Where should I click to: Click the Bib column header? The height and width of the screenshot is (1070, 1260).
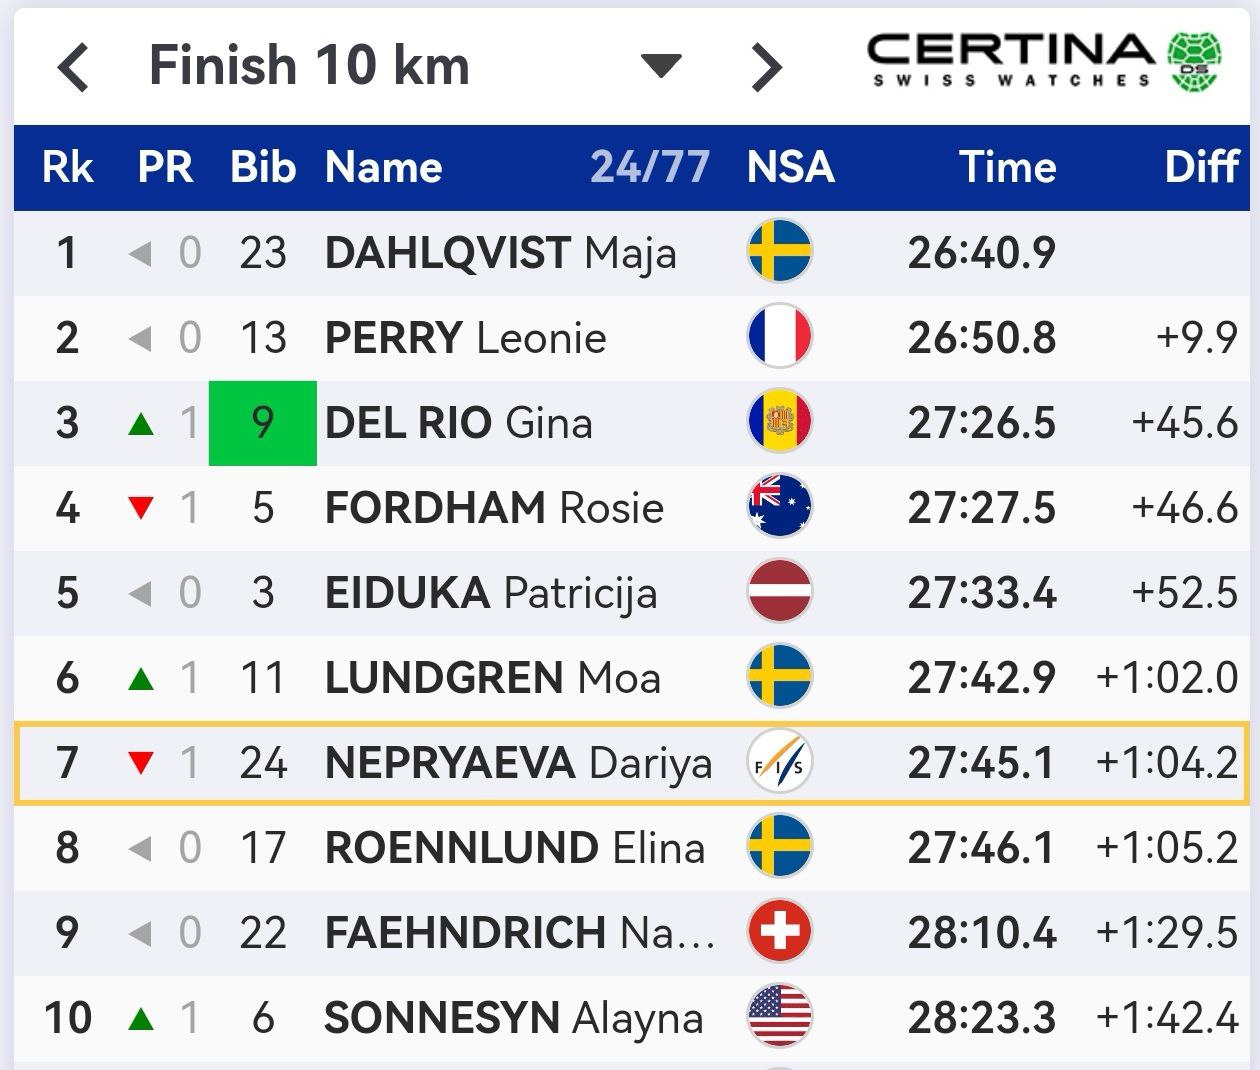pos(263,167)
